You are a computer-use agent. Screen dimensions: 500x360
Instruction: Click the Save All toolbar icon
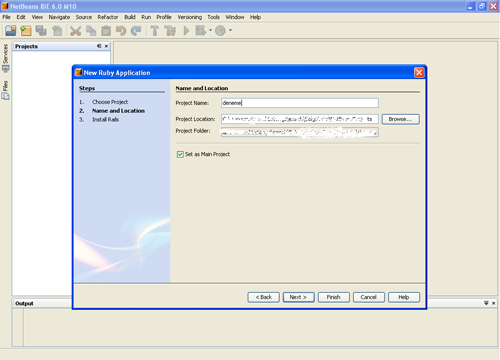[x=41, y=31]
